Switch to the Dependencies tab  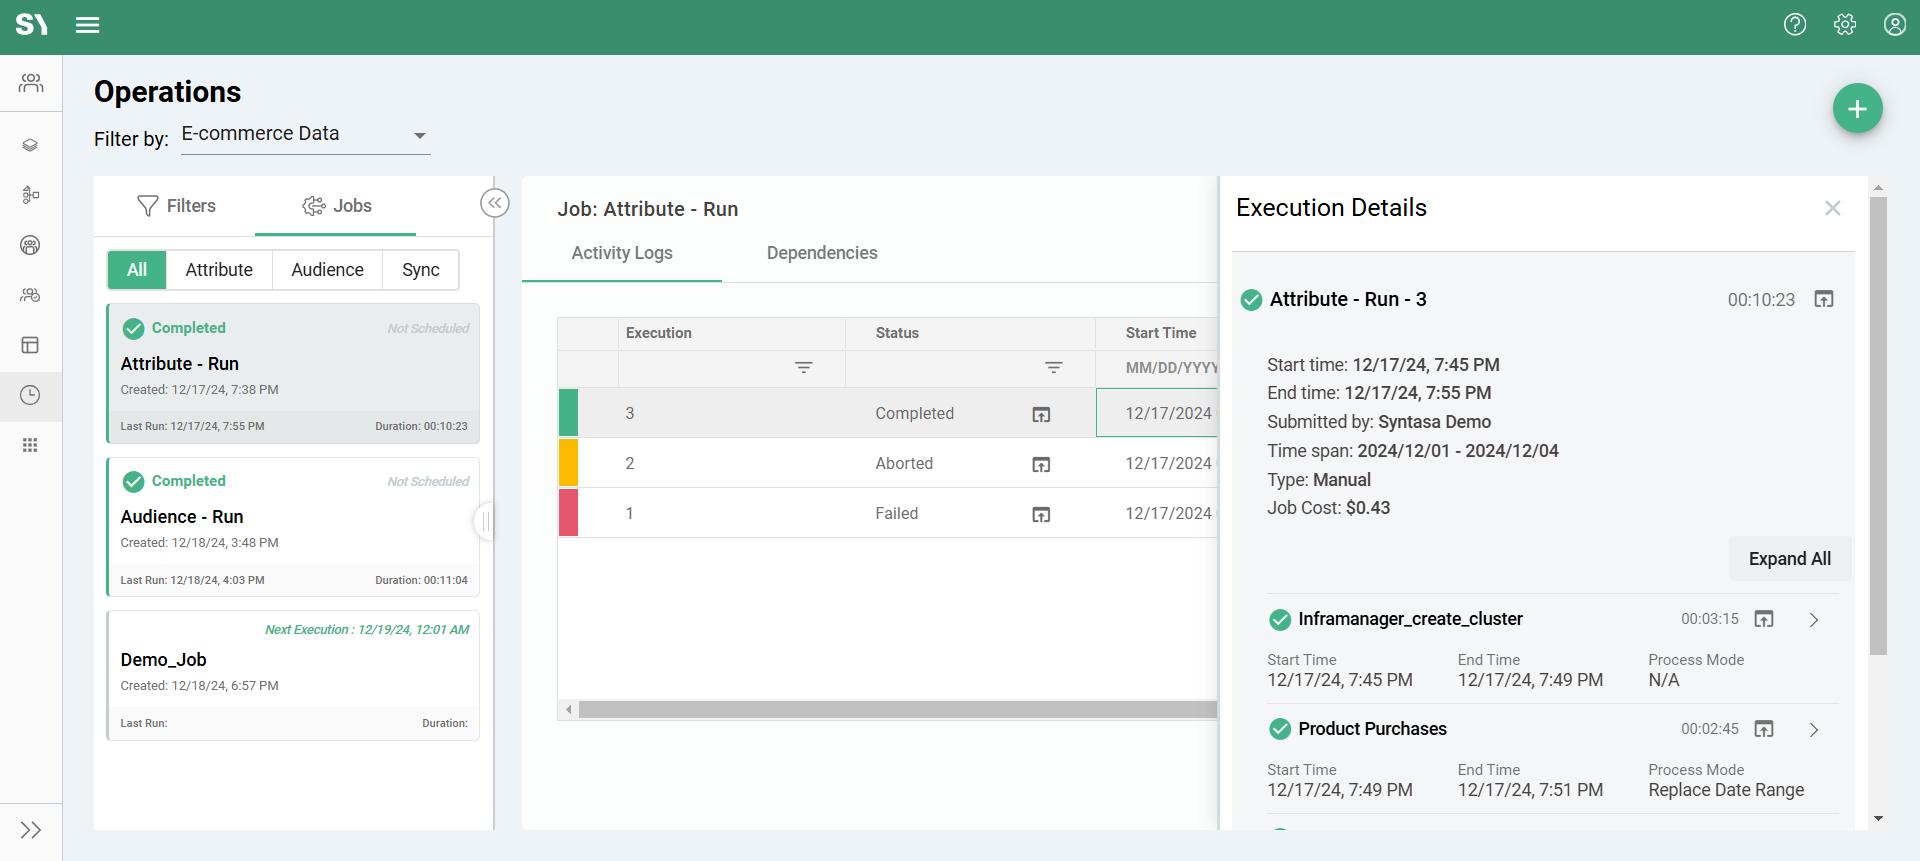[821, 253]
